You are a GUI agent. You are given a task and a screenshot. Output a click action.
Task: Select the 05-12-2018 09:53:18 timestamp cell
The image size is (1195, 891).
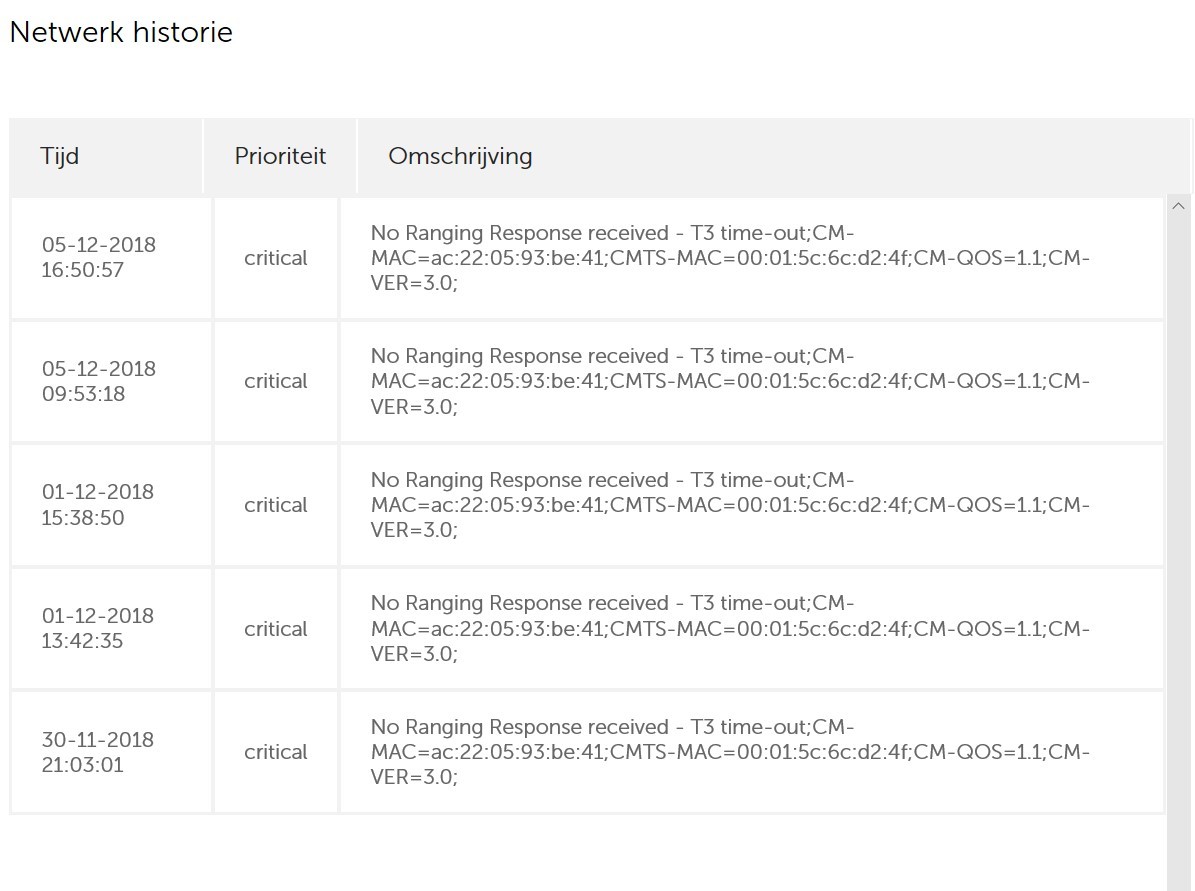coord(99,381)
